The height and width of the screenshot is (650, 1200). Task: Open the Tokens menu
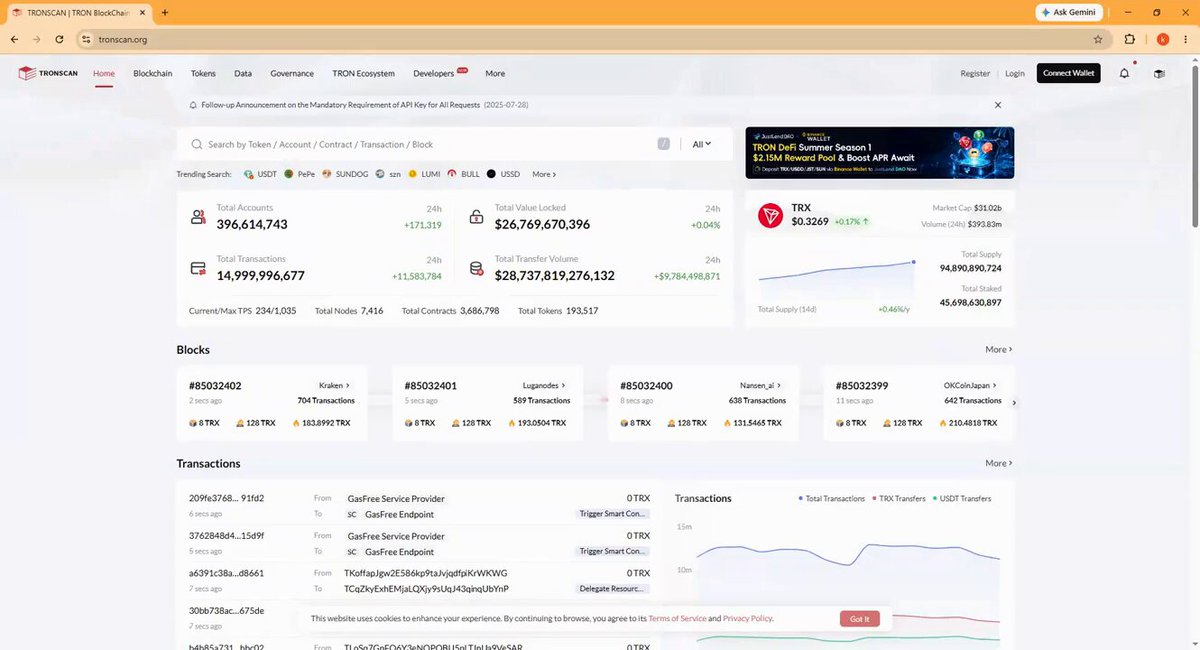203,73
